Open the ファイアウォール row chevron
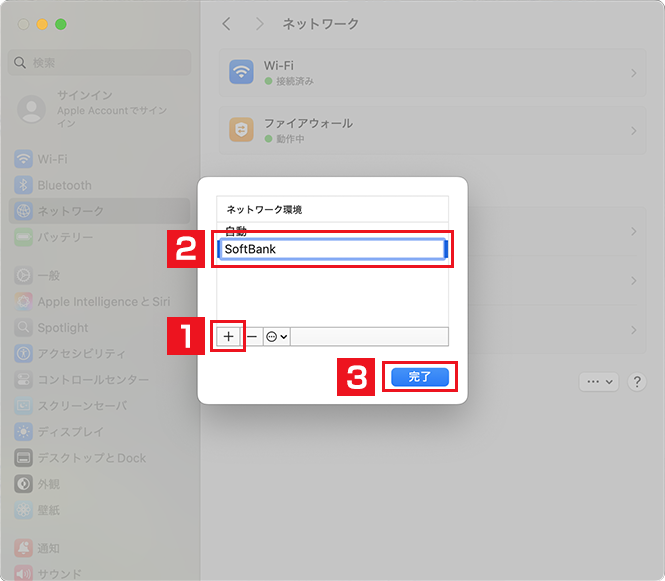The height and width of the screenshot is (581, 665). point(634,131)
